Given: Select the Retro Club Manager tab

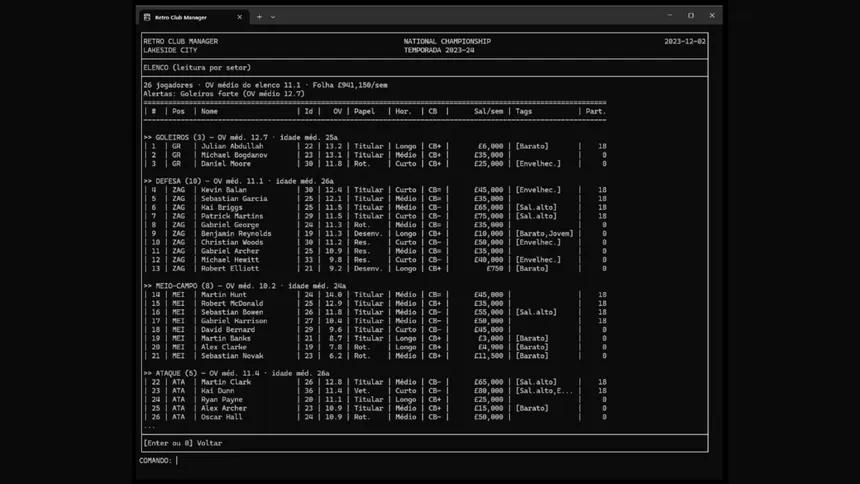Looking at the screenshot, I should [x=194, y=17].
